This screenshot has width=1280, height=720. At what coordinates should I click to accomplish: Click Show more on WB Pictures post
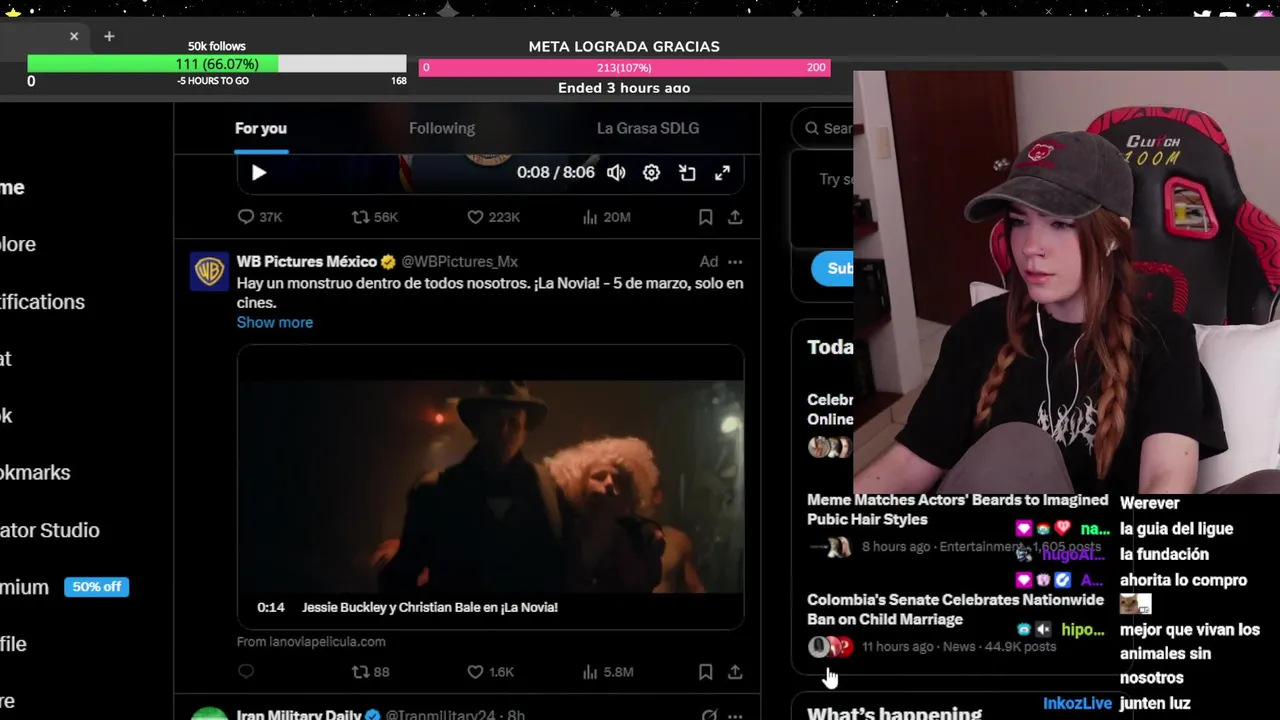[x=275, y=322]
